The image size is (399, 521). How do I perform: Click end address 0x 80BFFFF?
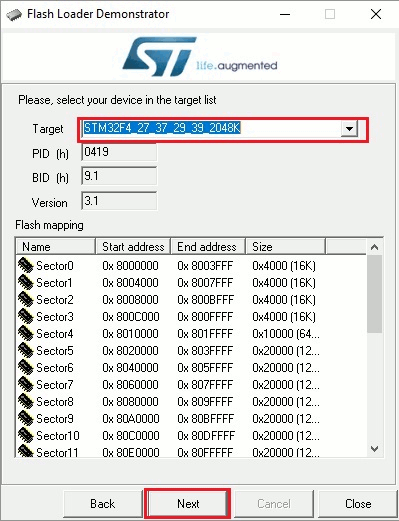pos(205,419)
